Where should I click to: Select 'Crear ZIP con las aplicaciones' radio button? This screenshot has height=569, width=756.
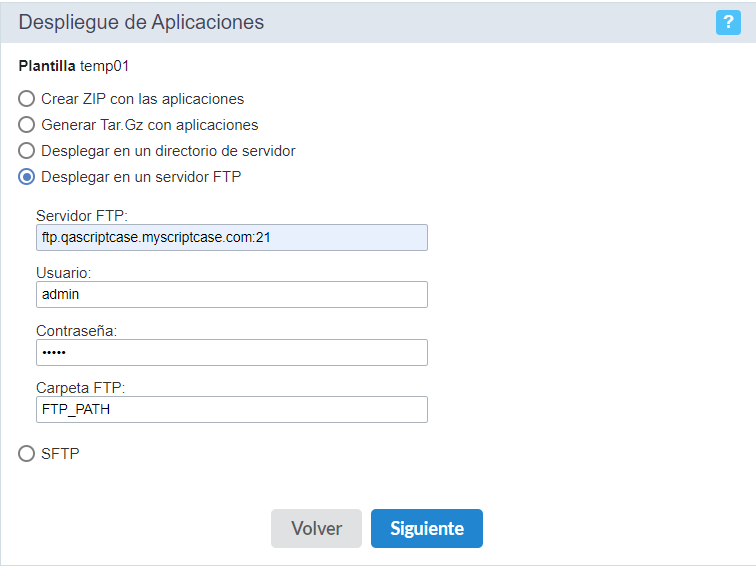pyautogui.click(x=27, y=99)
